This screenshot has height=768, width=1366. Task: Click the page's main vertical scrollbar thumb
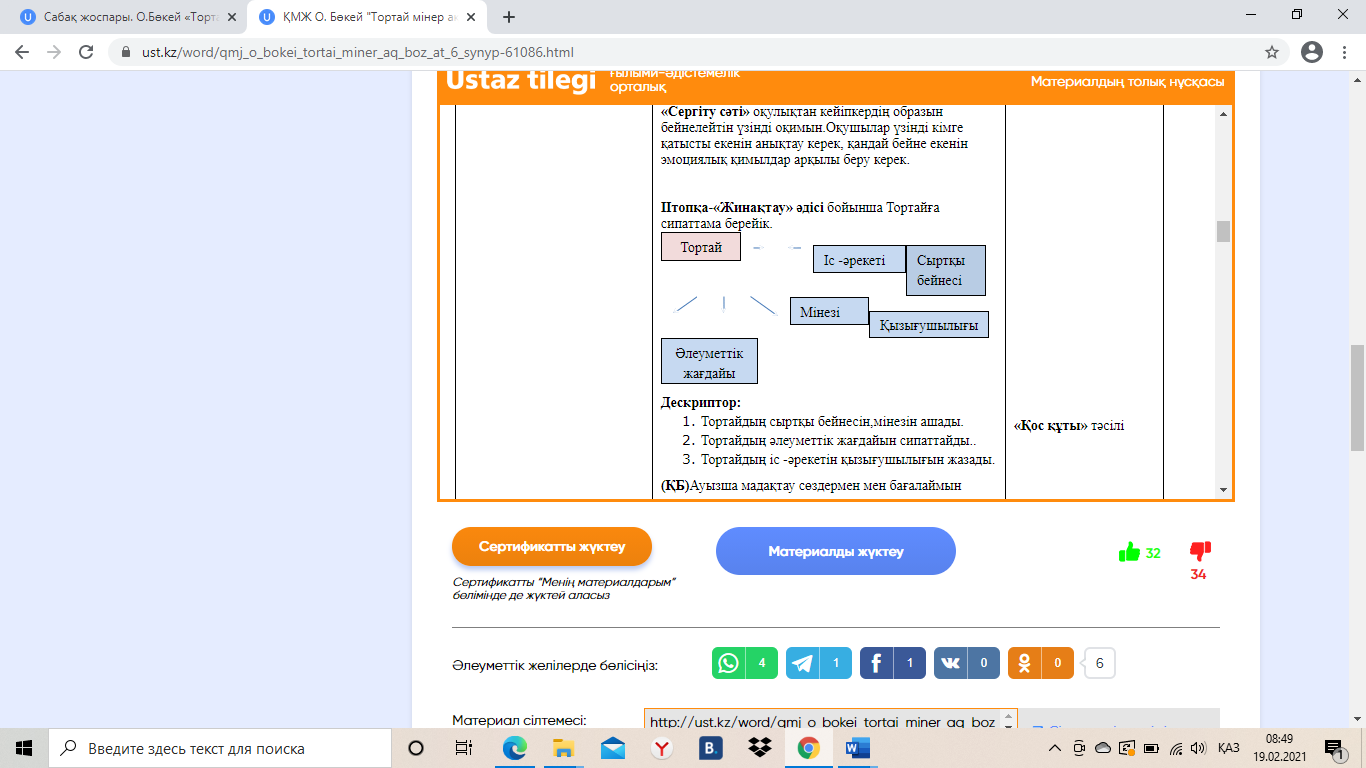pyautogui.click(x=1357, y=398)
